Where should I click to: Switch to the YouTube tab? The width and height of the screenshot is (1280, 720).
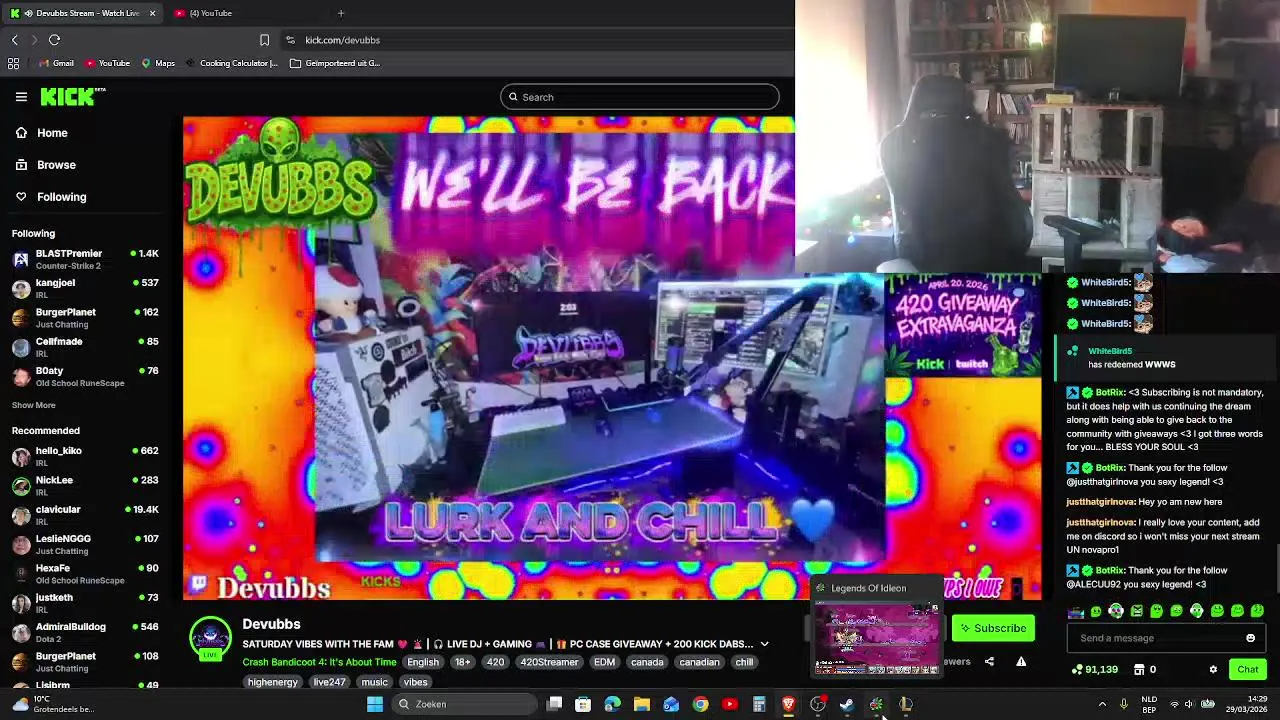210,13
